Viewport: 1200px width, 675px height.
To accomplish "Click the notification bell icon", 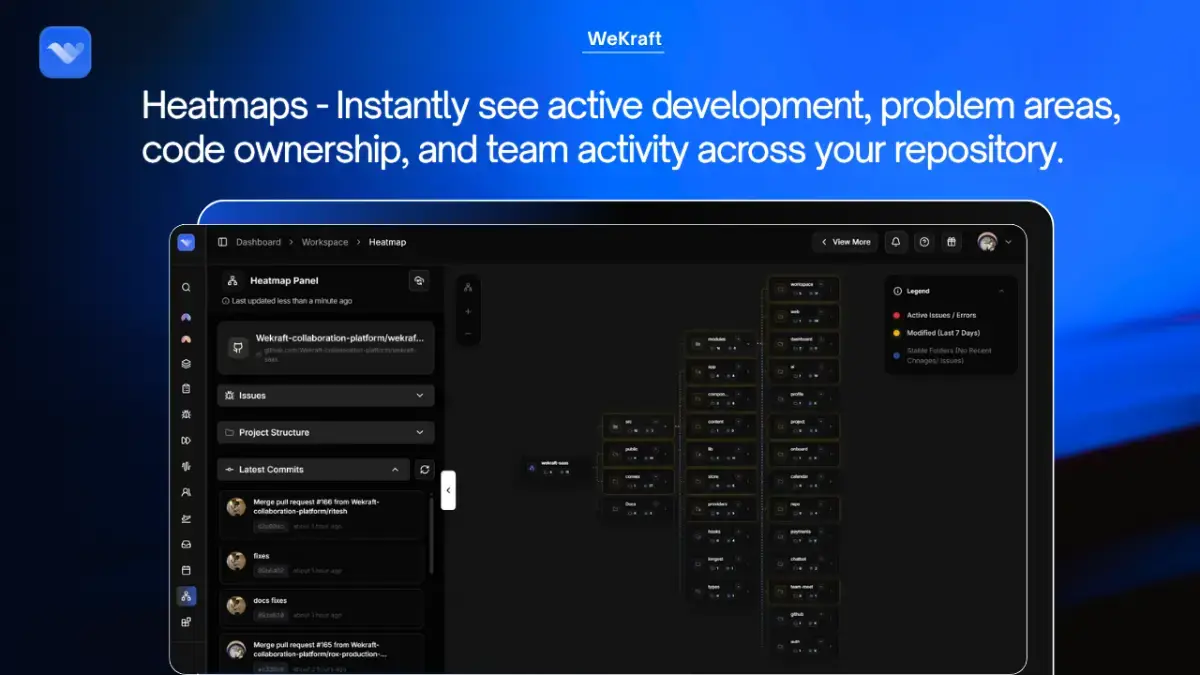I will pos(896,242).
